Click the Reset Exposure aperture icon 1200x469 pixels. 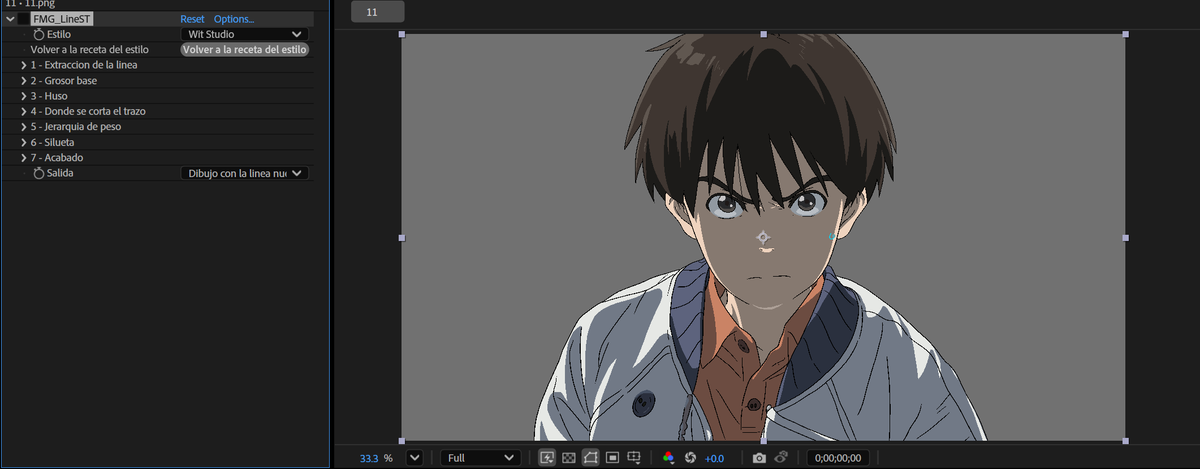coord(690,458)
